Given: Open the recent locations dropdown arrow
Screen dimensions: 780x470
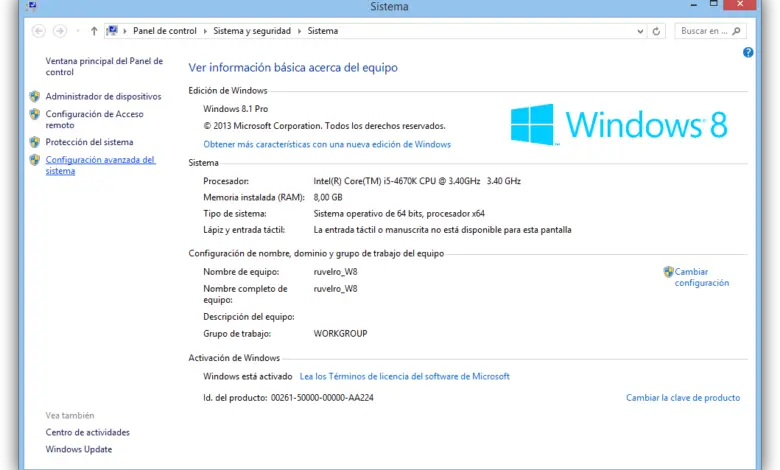Looking at the screenshot, I should point(78,31).
